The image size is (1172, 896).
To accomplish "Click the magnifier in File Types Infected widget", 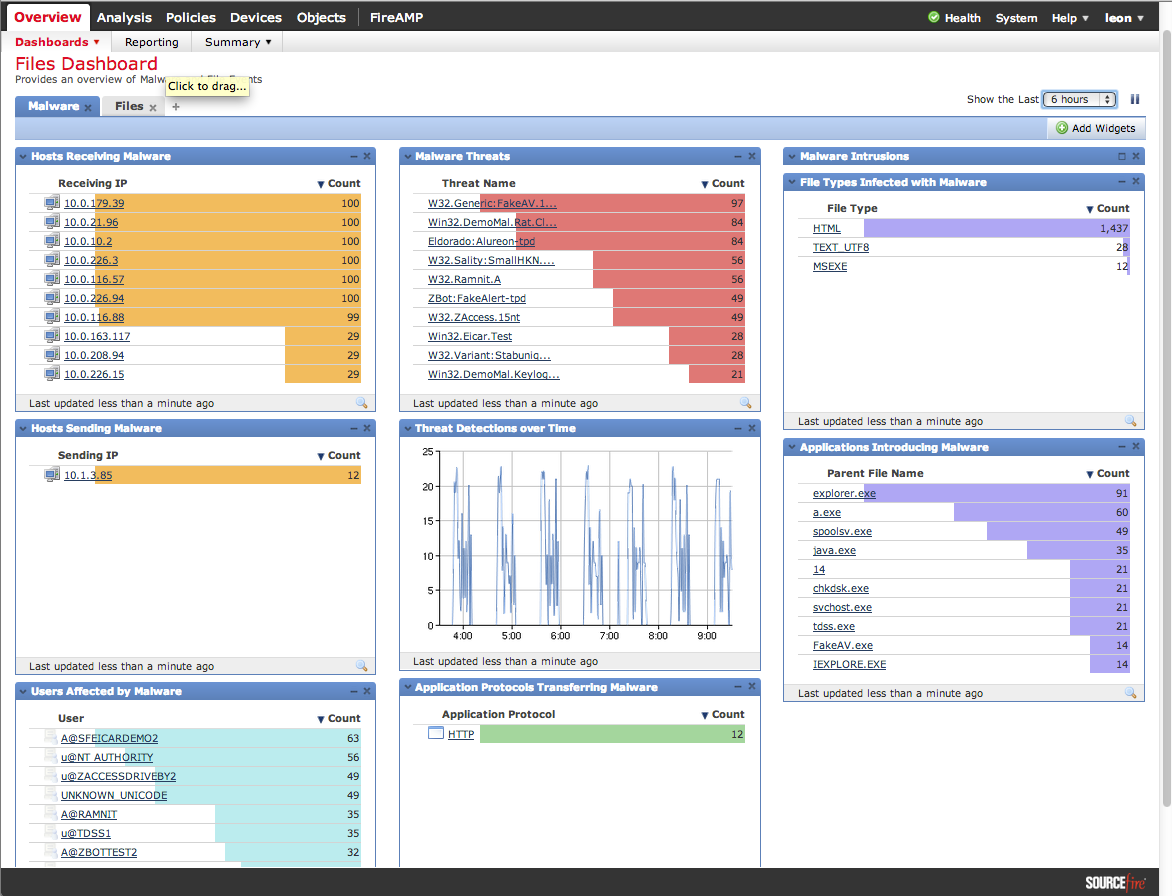I will 1131,420.
